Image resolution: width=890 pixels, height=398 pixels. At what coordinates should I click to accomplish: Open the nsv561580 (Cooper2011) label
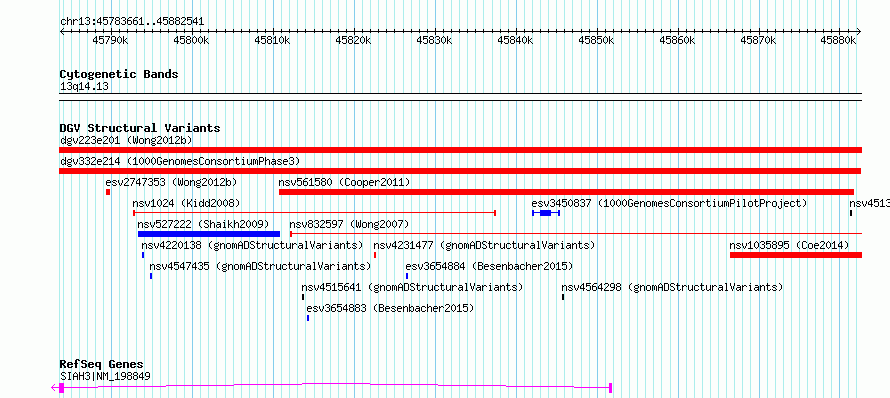[x=345, y=182]
